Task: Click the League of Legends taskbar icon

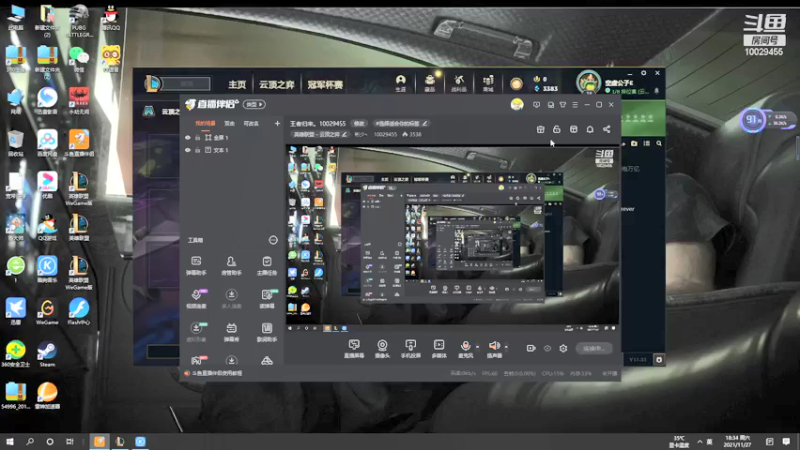Action: [120, 441]
